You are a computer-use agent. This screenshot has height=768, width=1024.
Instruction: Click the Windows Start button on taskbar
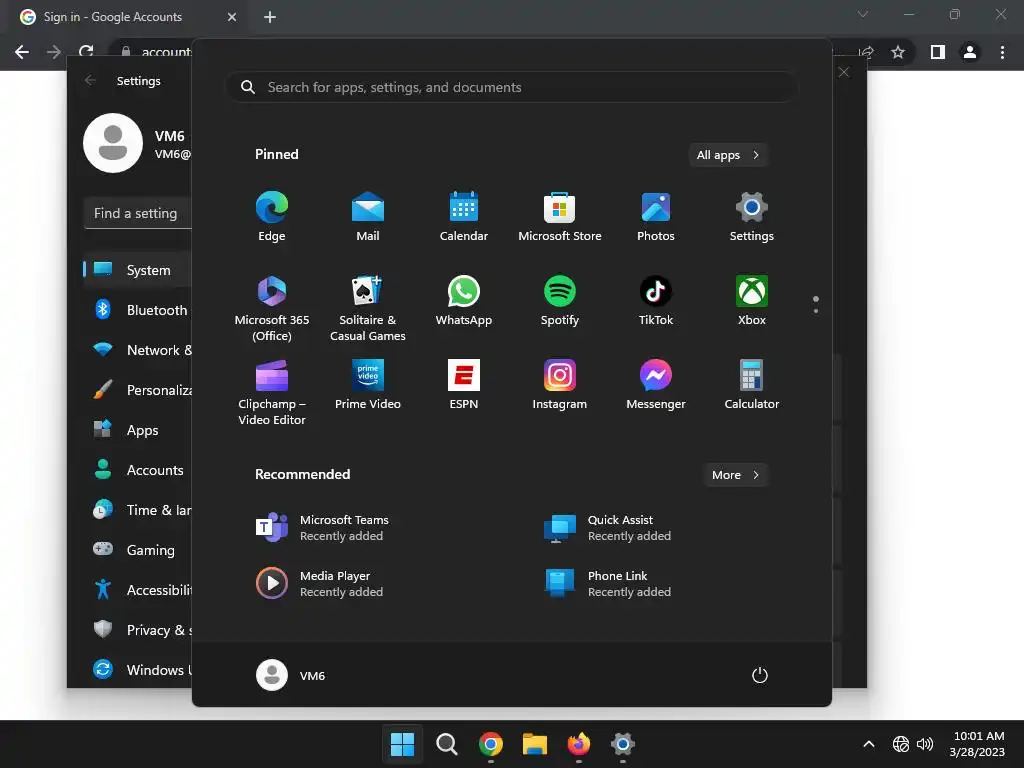pos(402,744)
